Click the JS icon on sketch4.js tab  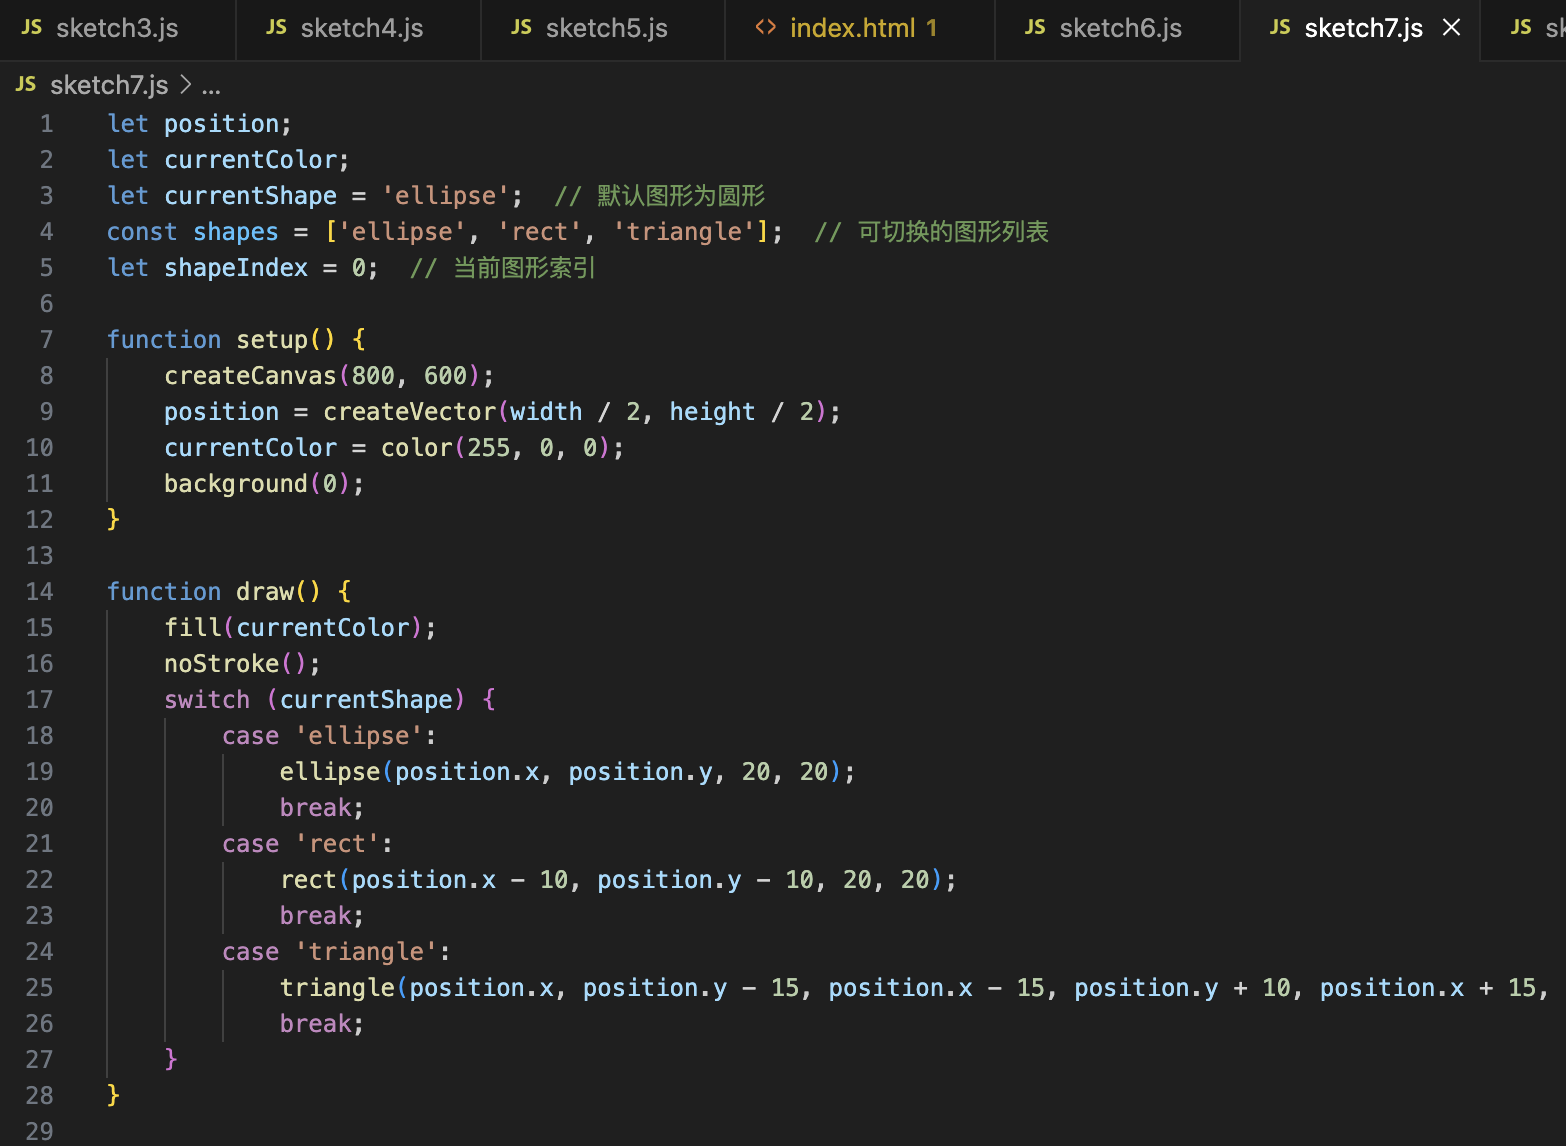click(275, 27)
